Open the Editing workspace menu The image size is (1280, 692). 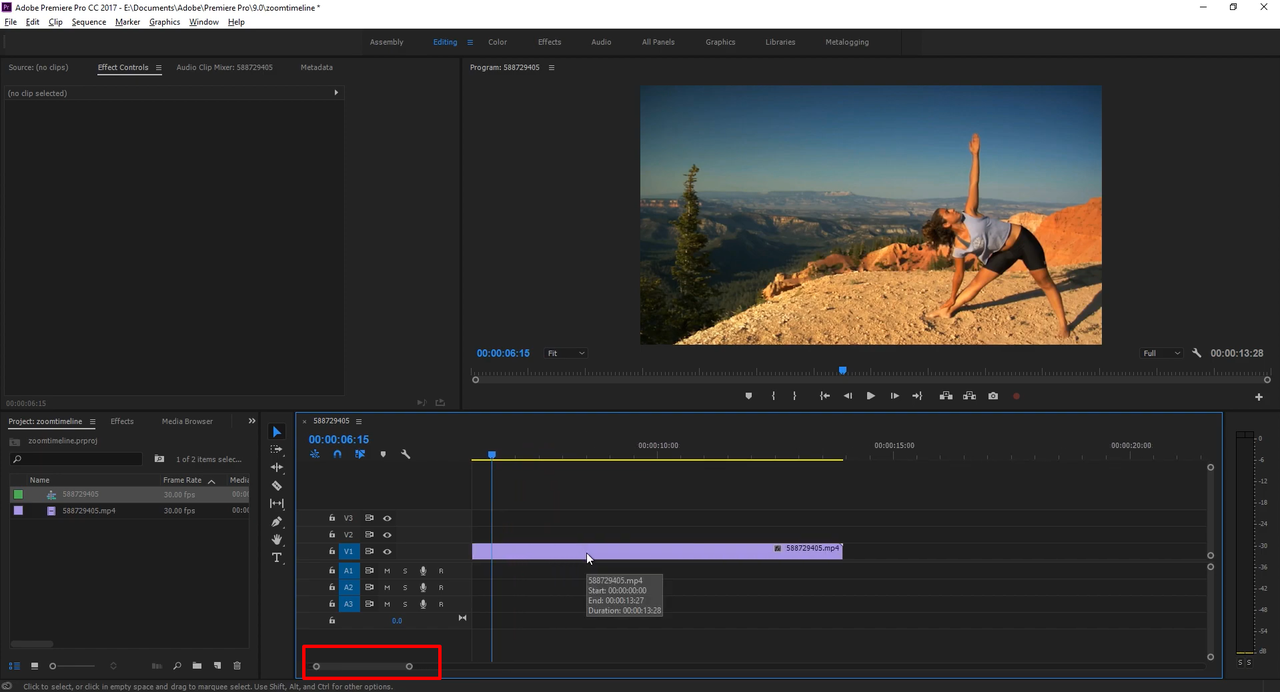(470, 42)
